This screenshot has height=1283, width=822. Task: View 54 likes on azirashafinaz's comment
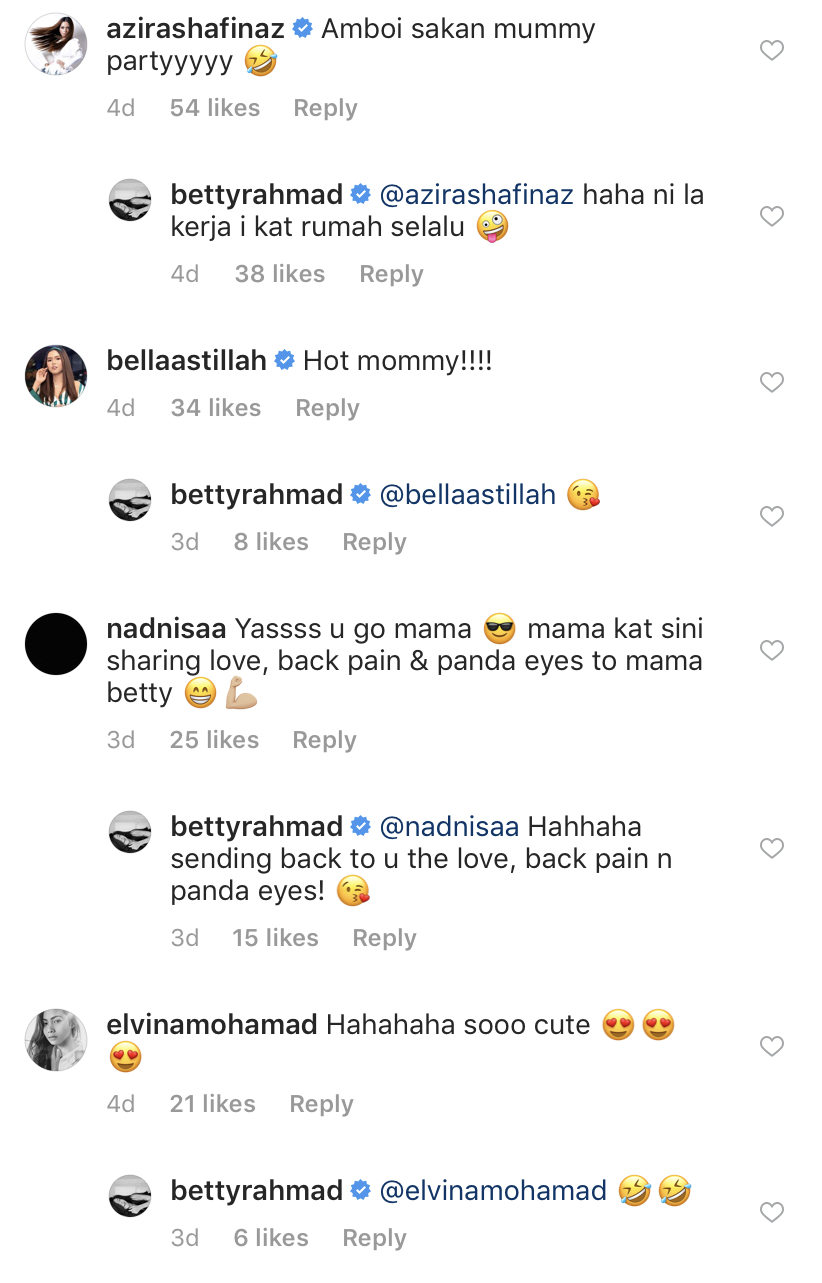(214, 108)
